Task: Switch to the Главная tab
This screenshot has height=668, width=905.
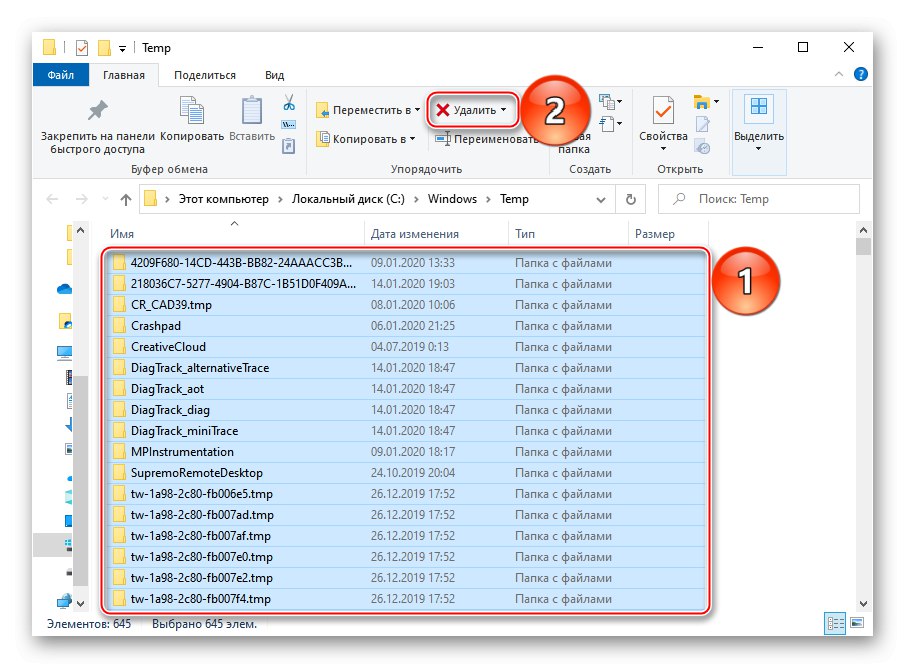Action: pos(124,75)
